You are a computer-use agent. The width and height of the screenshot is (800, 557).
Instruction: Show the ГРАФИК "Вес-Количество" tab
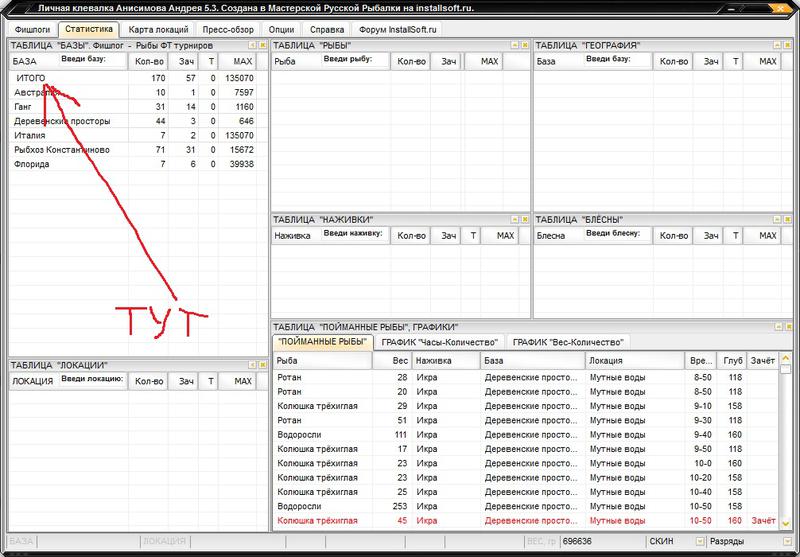[569, 342]
